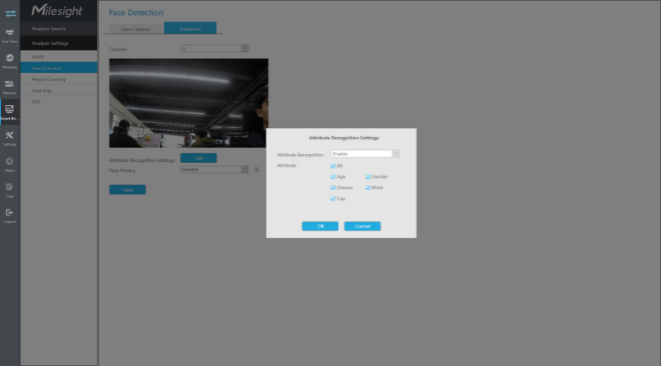Open the Channel dropdown
The width and height of the screenshot is (661, 366).
coord(214,48)
